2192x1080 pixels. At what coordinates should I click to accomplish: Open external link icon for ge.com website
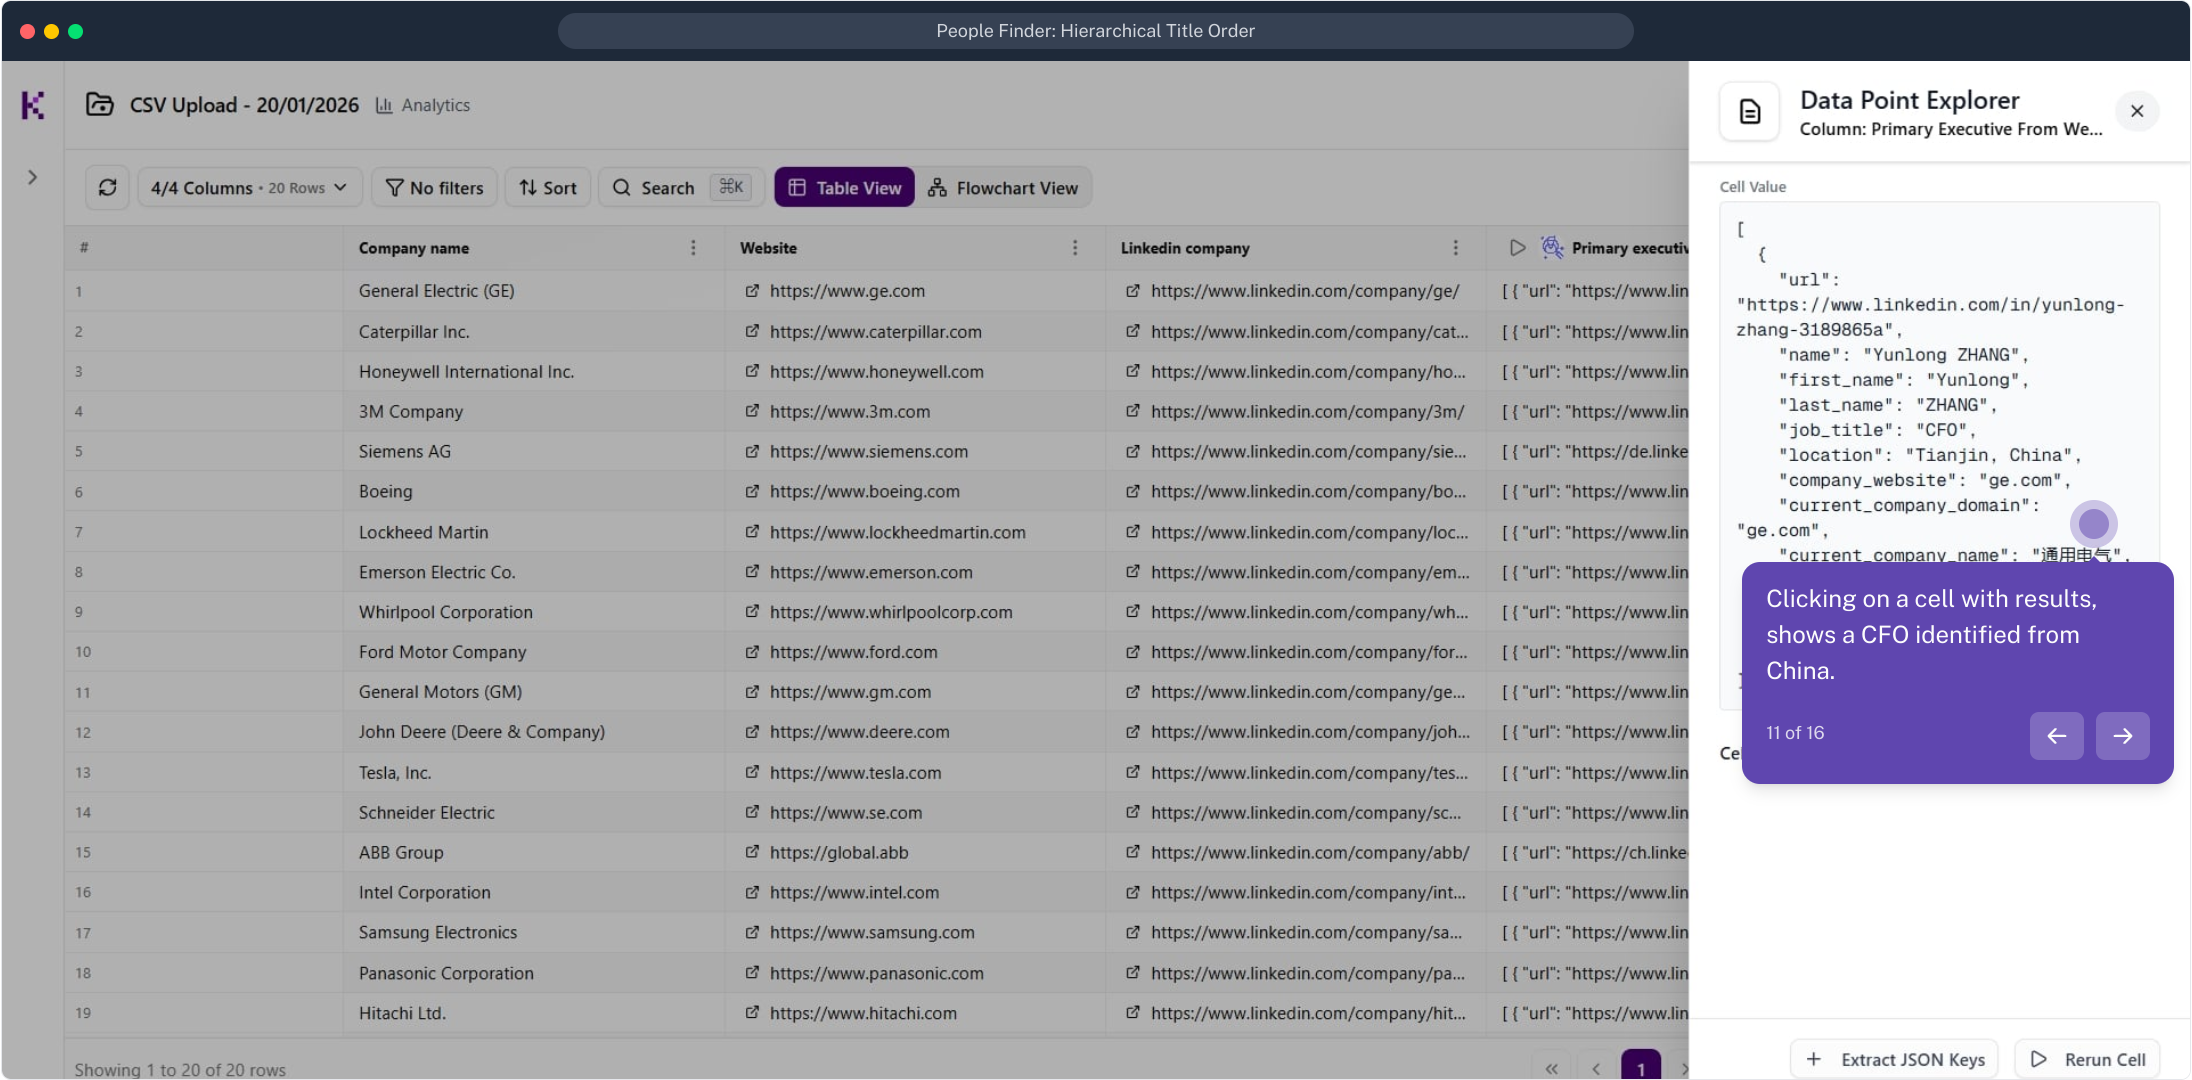coord(752,291)
